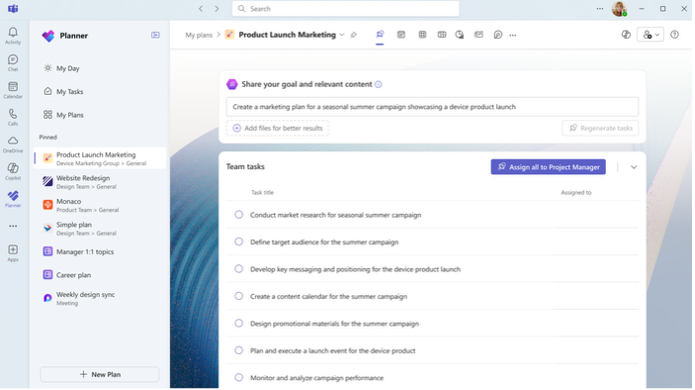Open Copilot from the left rail
The width and height of the screenshot is (695, 390).
click(x=13, y=171)
